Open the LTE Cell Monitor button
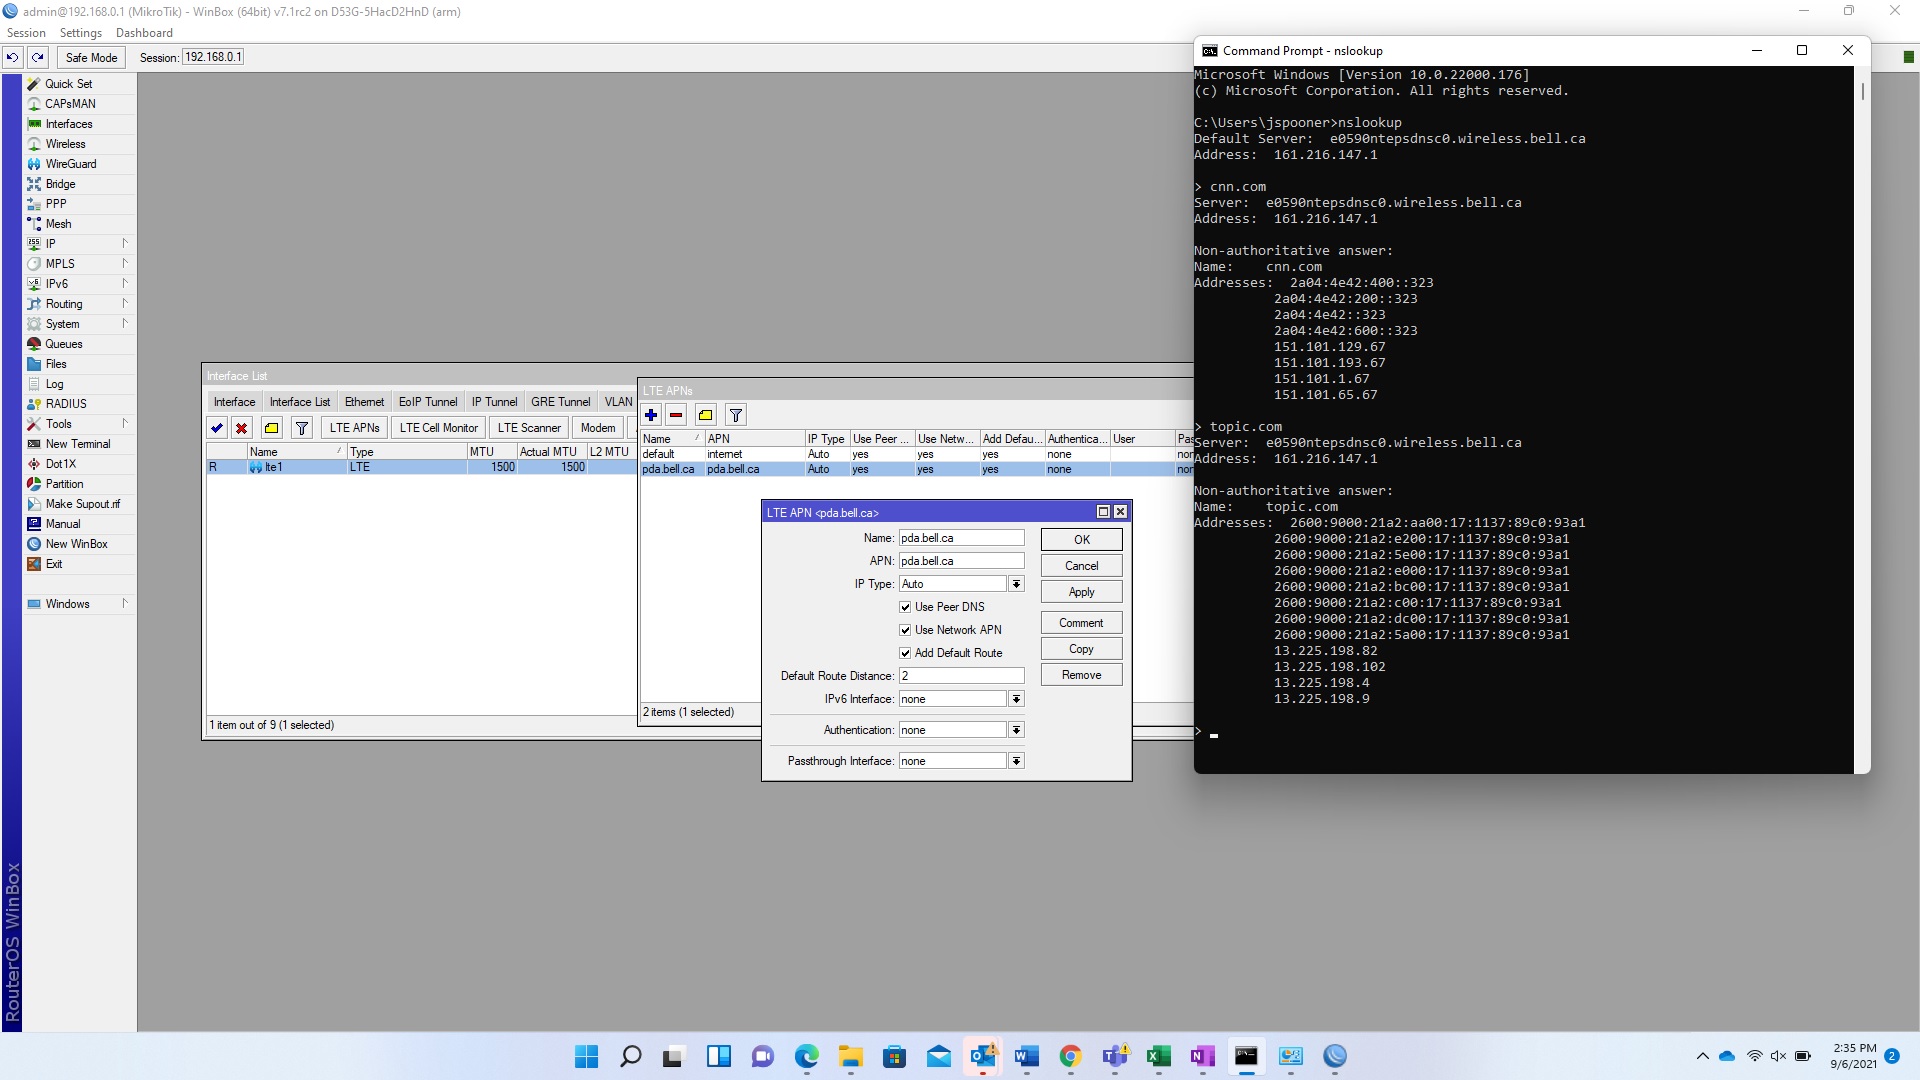This screenshot has width=1920, height=1080. tap(439, 428)
